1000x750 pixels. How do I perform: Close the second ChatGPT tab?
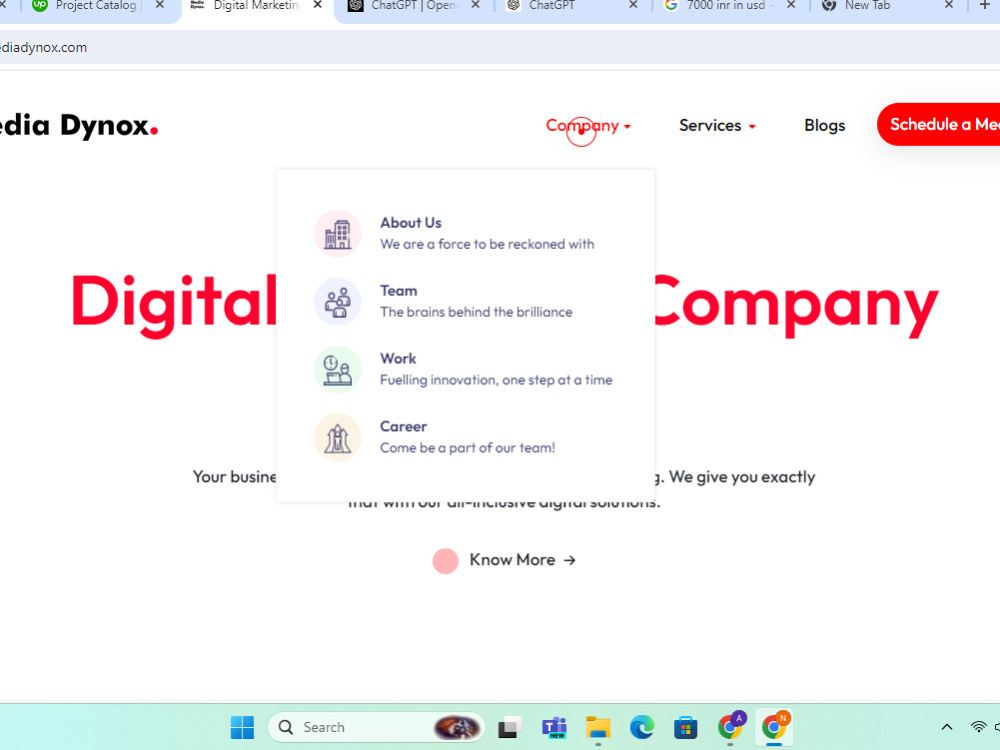click(x=633, y=5)
